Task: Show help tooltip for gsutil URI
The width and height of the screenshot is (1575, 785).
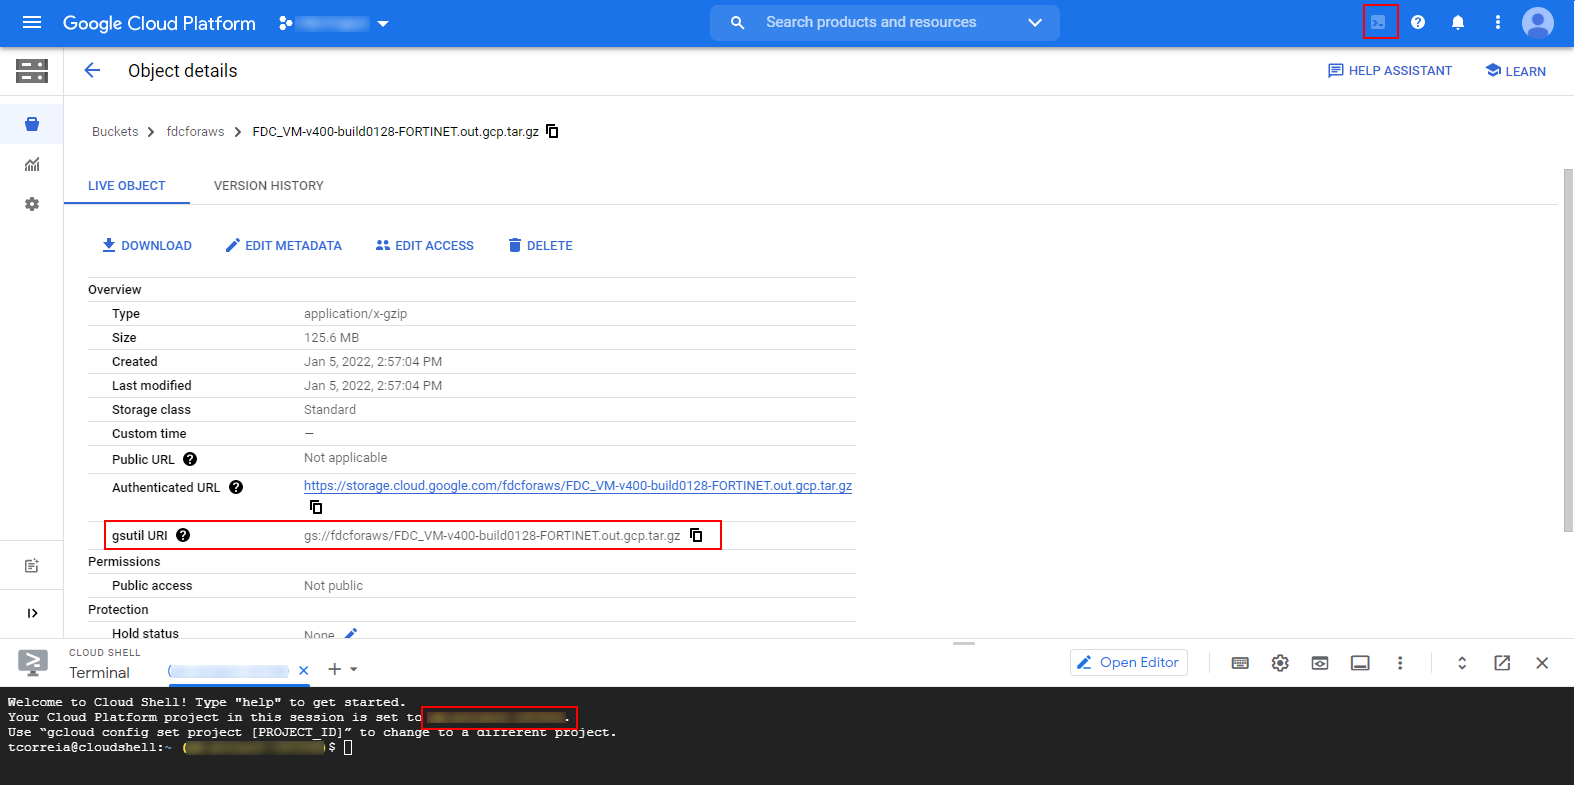Action: [x=183, y=535]
